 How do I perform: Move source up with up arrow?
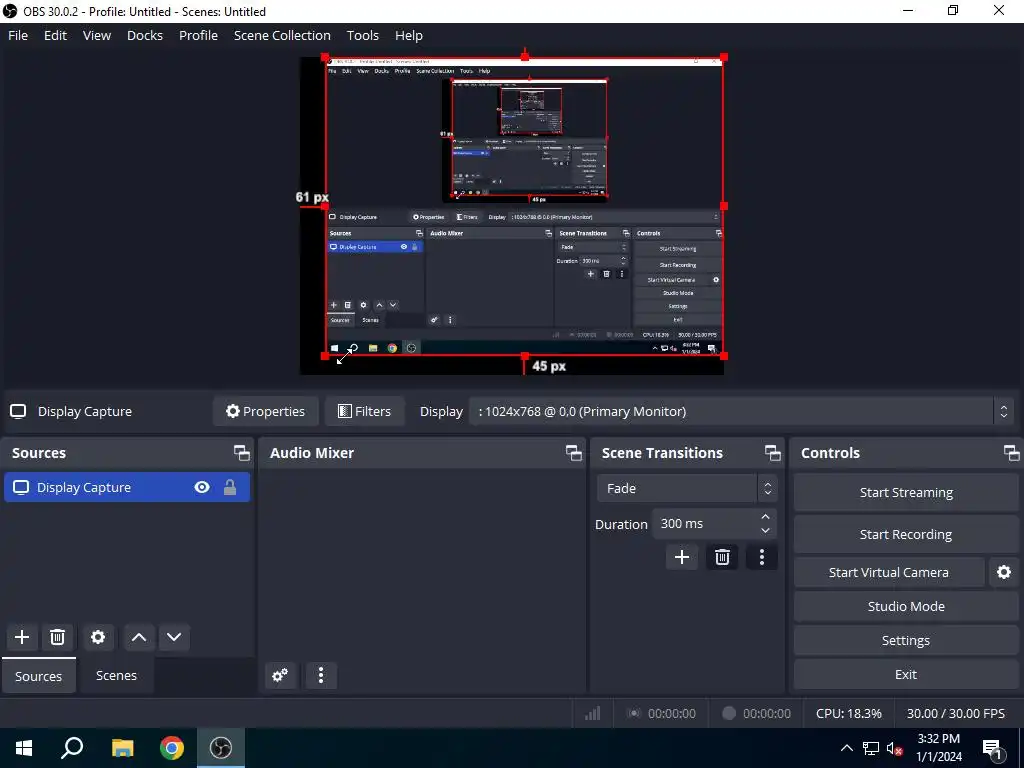click(138, 637)
